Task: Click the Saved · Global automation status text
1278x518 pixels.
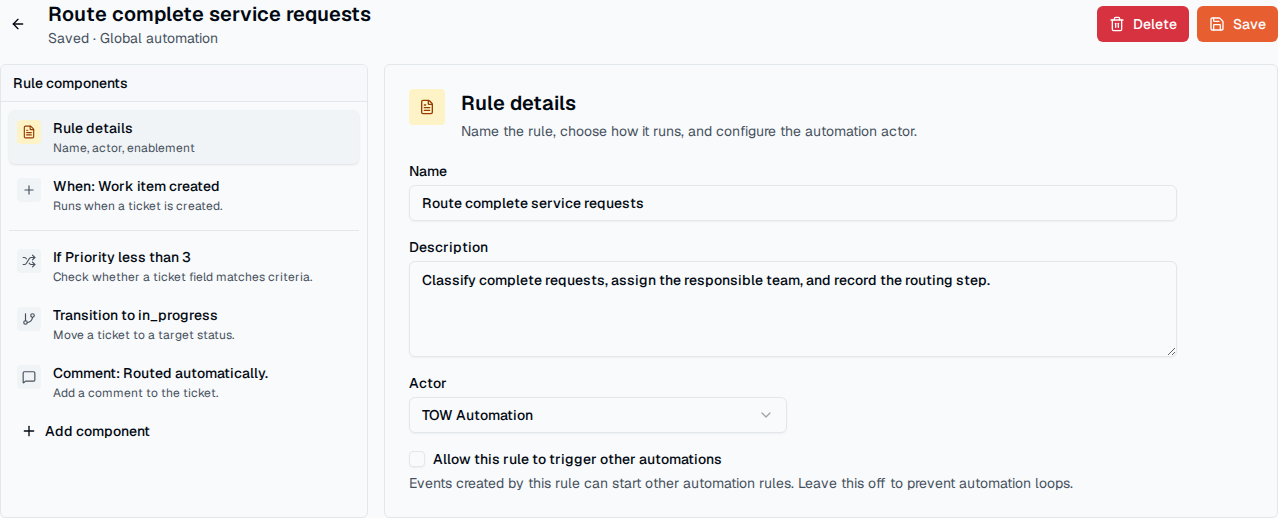Action: [x=133, y=38]
